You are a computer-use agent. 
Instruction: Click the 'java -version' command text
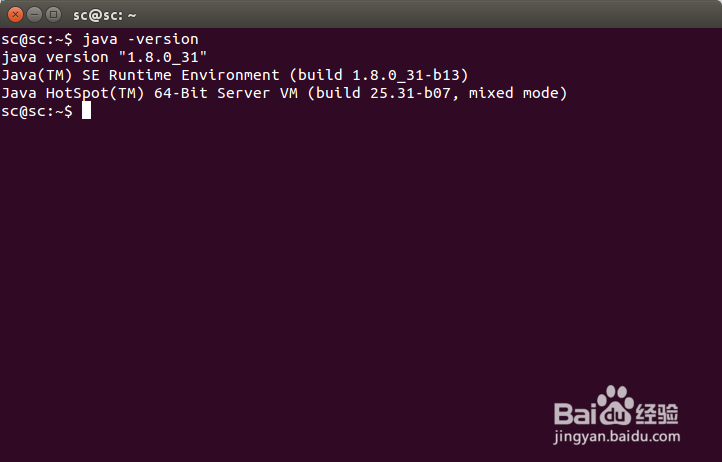140,39
